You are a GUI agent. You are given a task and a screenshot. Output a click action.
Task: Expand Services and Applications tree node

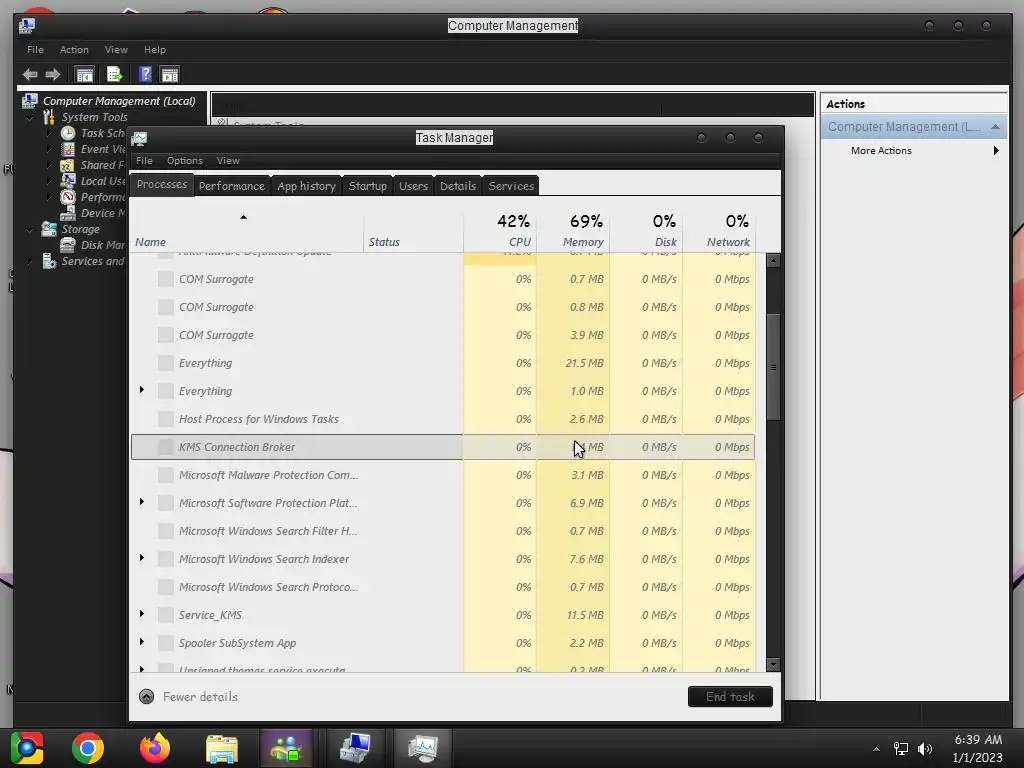tap(30, 261)
